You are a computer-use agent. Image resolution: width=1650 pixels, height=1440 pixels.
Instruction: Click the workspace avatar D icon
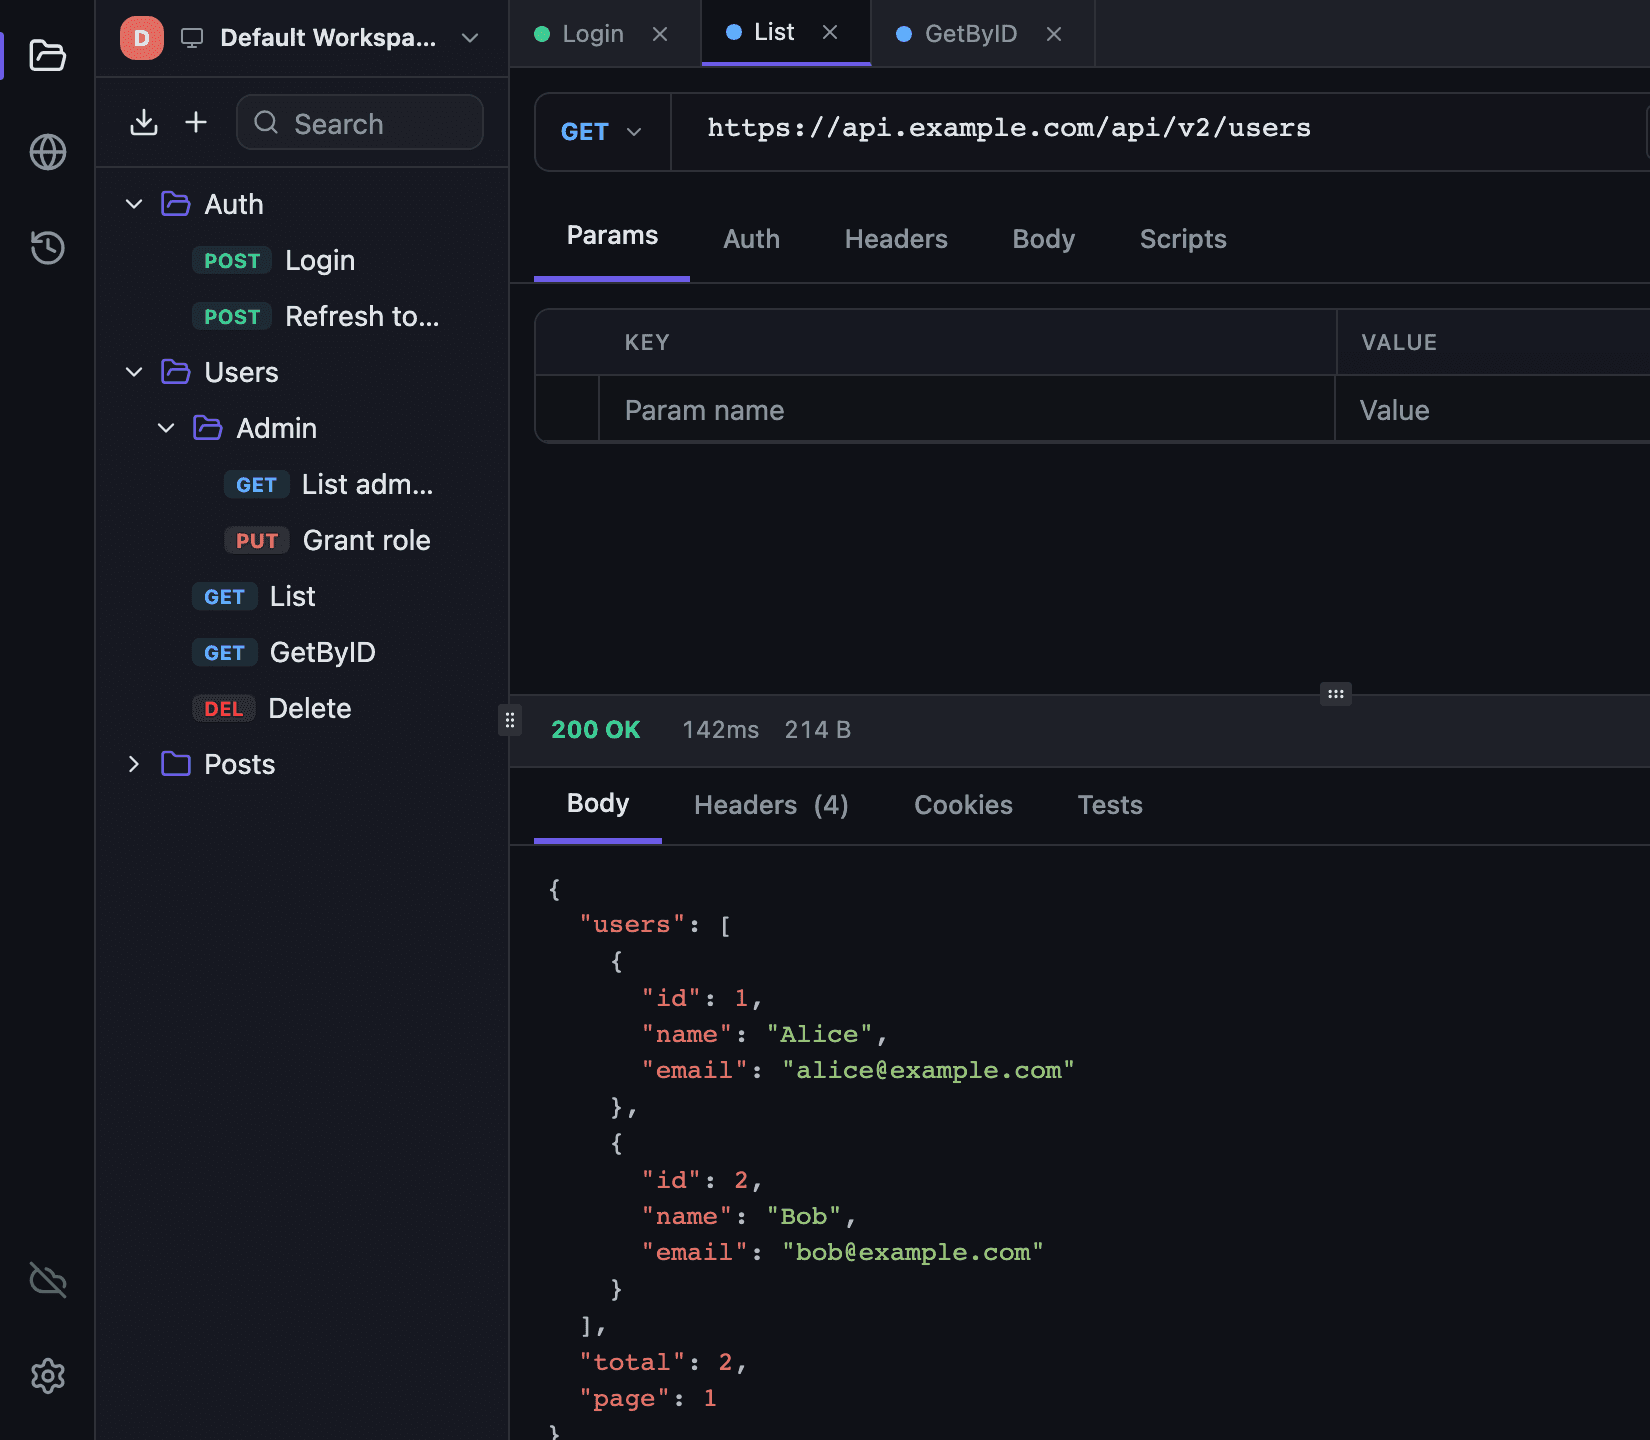tap(142, 38)
